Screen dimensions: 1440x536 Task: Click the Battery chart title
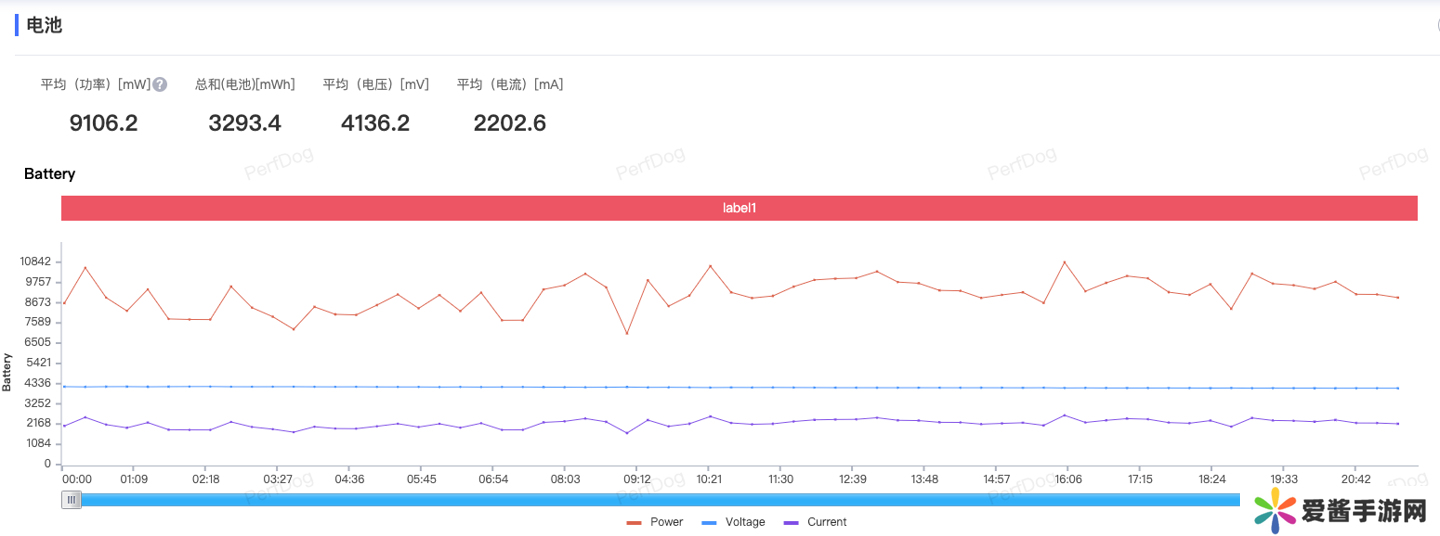coord(50,174)
